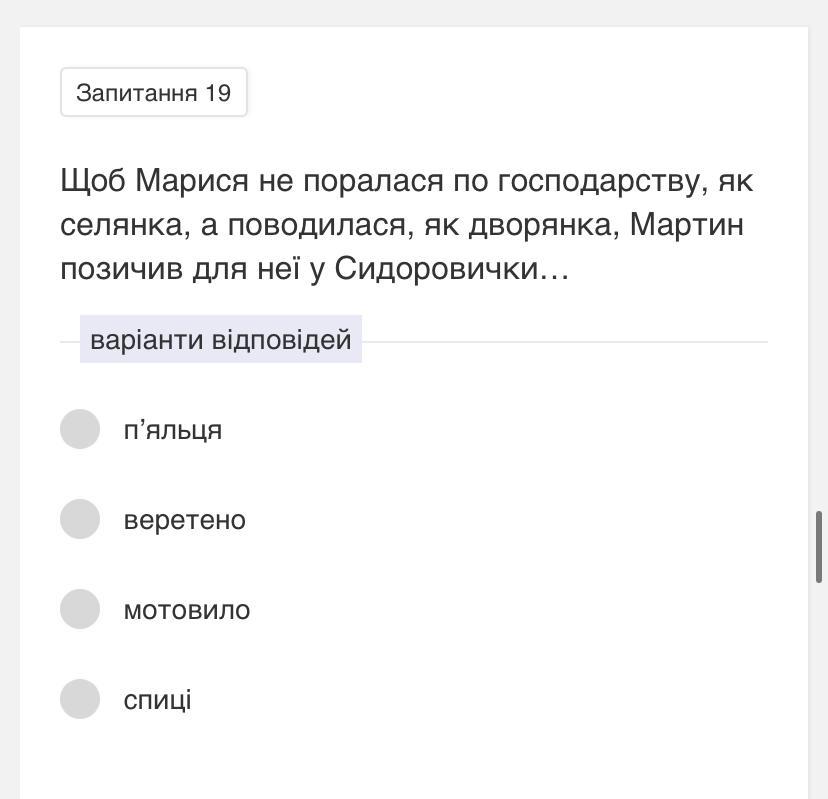The image size is (828, 799).
Task: Click the веретено answer label
Action: pos(185,520)
